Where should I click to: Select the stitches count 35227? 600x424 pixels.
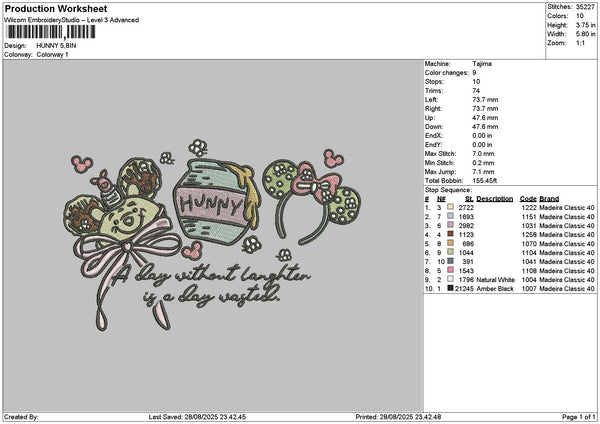pyautogui.click(x=585, y=7)
